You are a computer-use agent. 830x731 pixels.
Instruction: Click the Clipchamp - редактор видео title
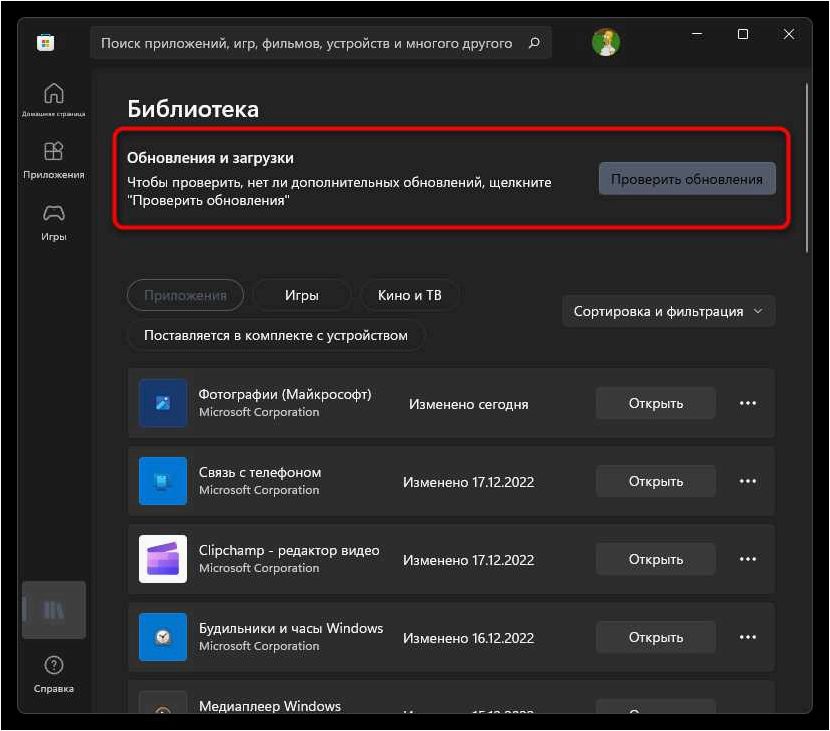pos(289,550)
